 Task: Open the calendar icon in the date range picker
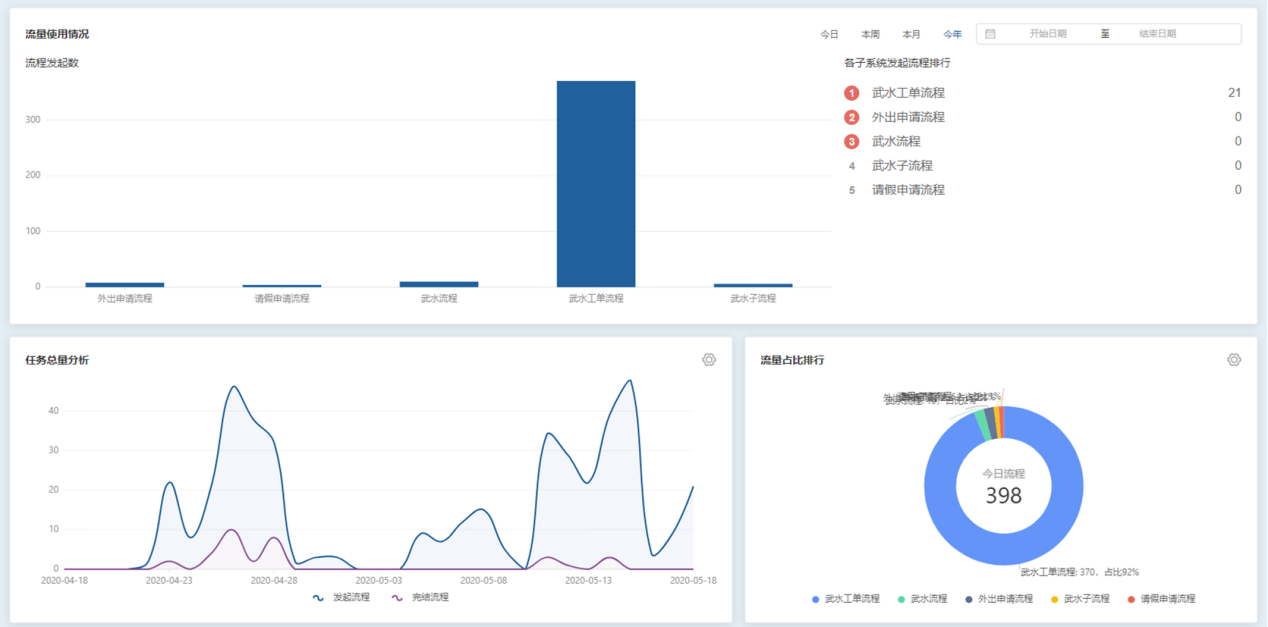[x=990, y=33]
